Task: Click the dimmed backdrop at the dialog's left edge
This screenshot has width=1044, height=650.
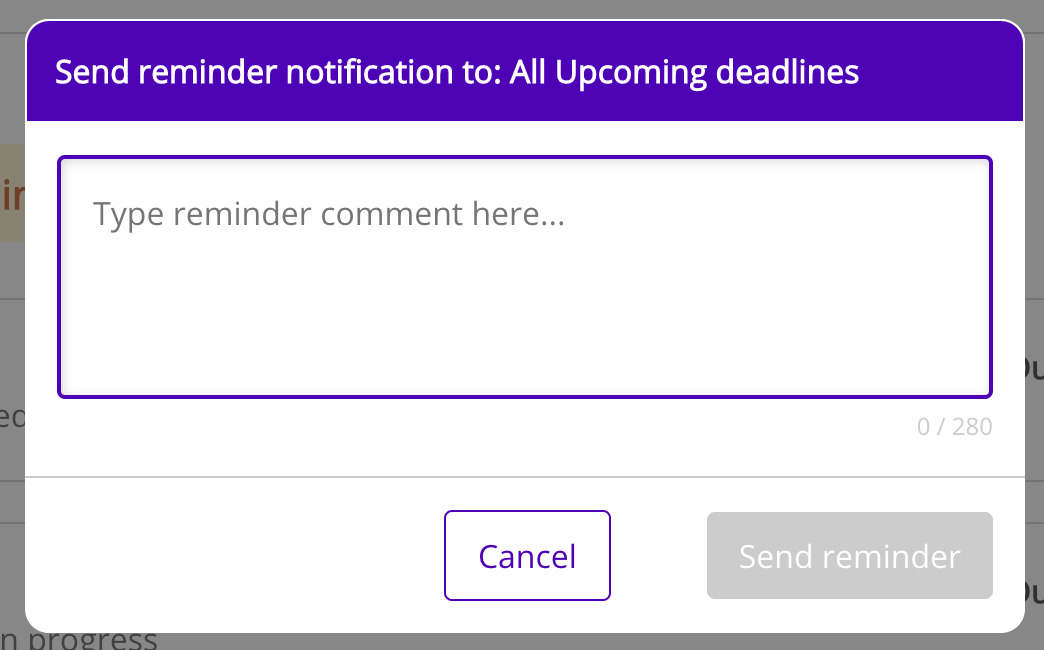Action: pos(12,400)
